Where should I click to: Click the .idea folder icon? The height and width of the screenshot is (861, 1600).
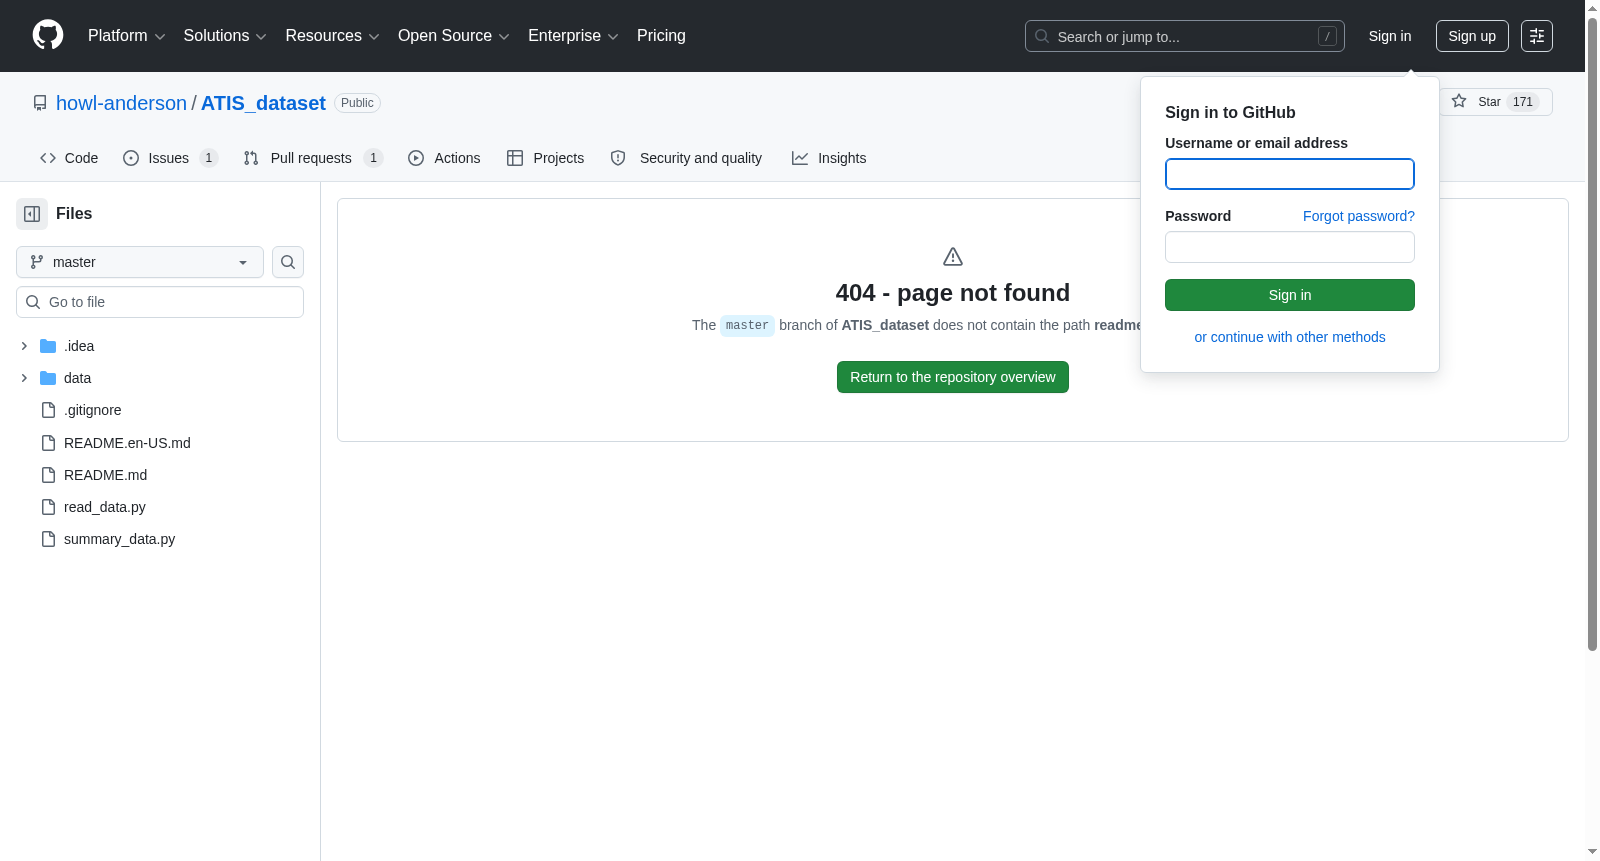click(x=48, y=346)
